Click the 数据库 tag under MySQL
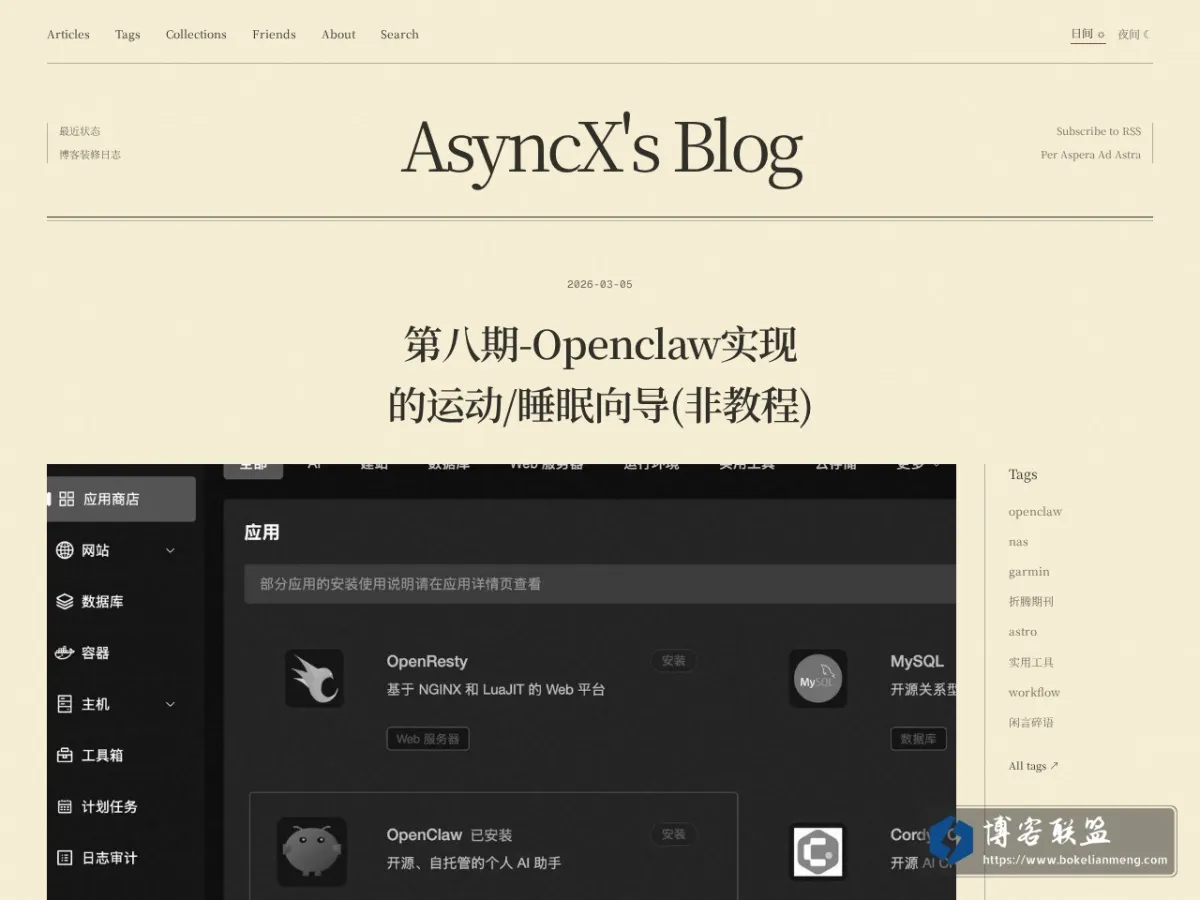1200x900 pixels. click(918, 739)
